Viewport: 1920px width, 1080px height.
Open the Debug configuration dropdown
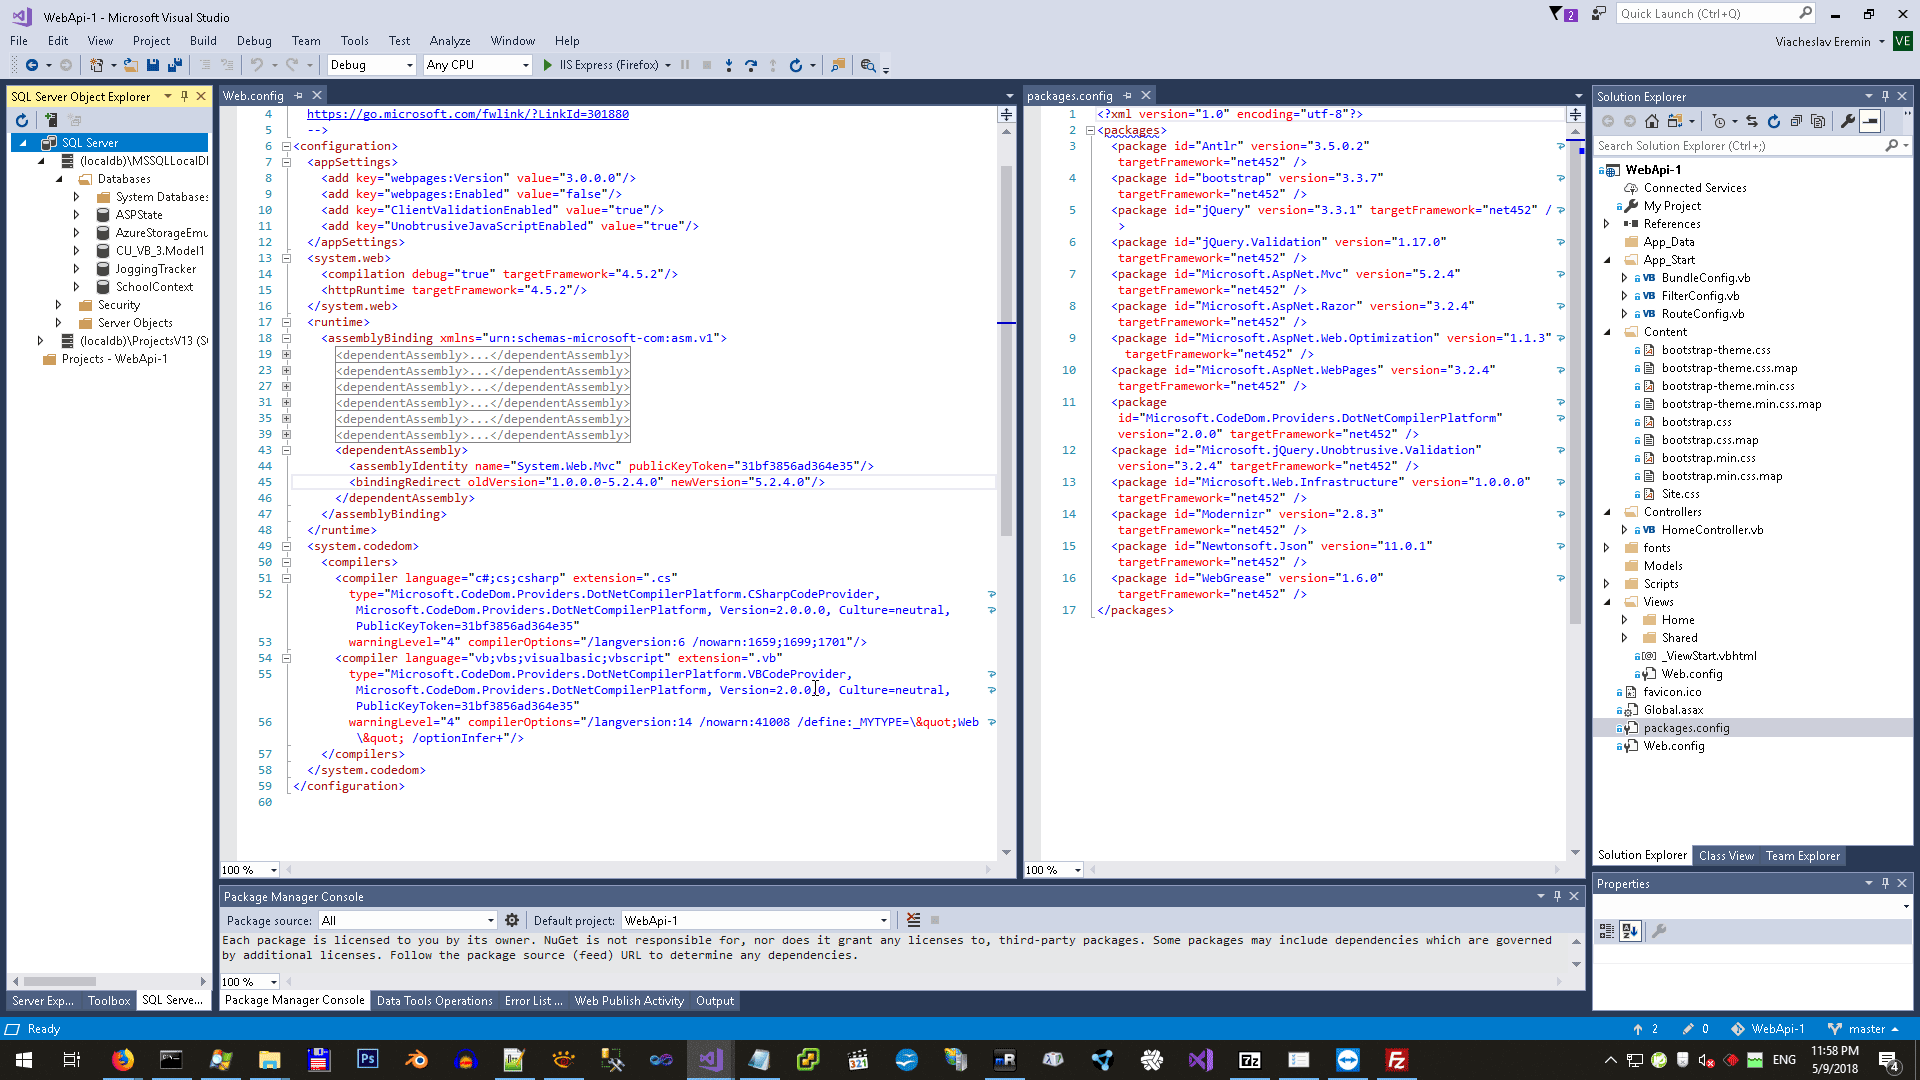(x=409, y=65)
